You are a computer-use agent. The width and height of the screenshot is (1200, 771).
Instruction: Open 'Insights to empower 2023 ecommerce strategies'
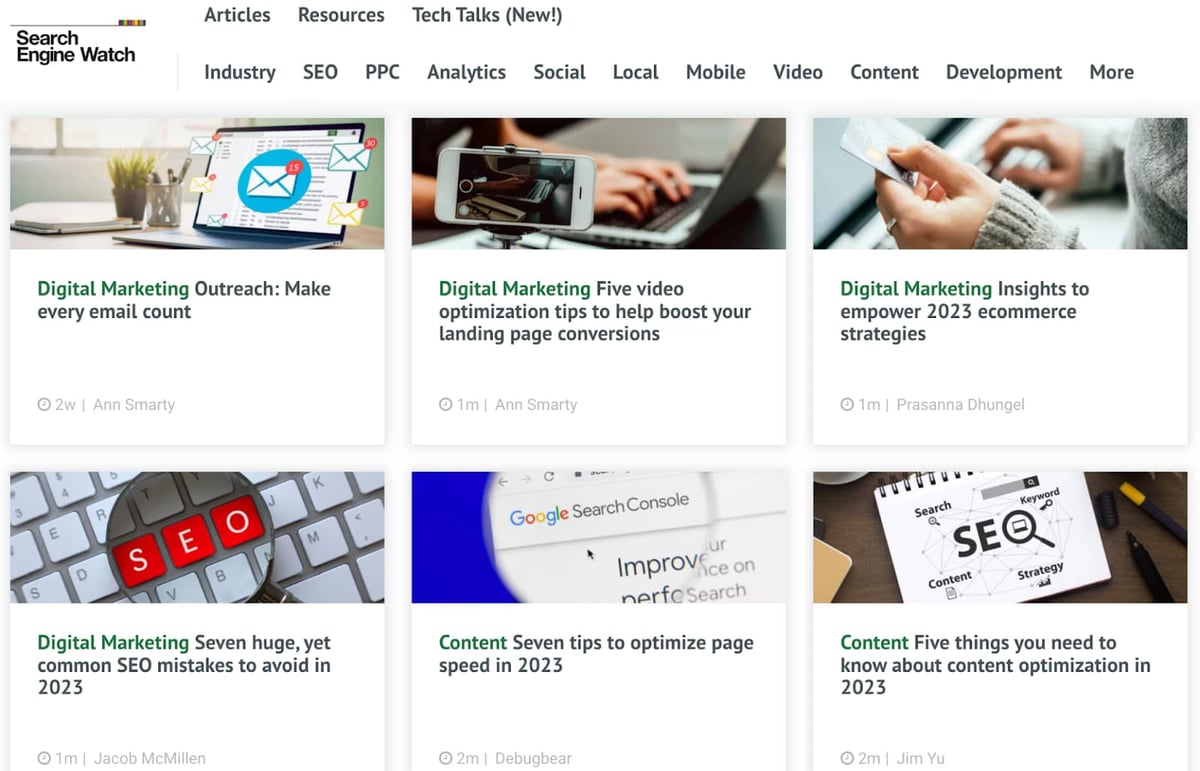tap(964, 311)
